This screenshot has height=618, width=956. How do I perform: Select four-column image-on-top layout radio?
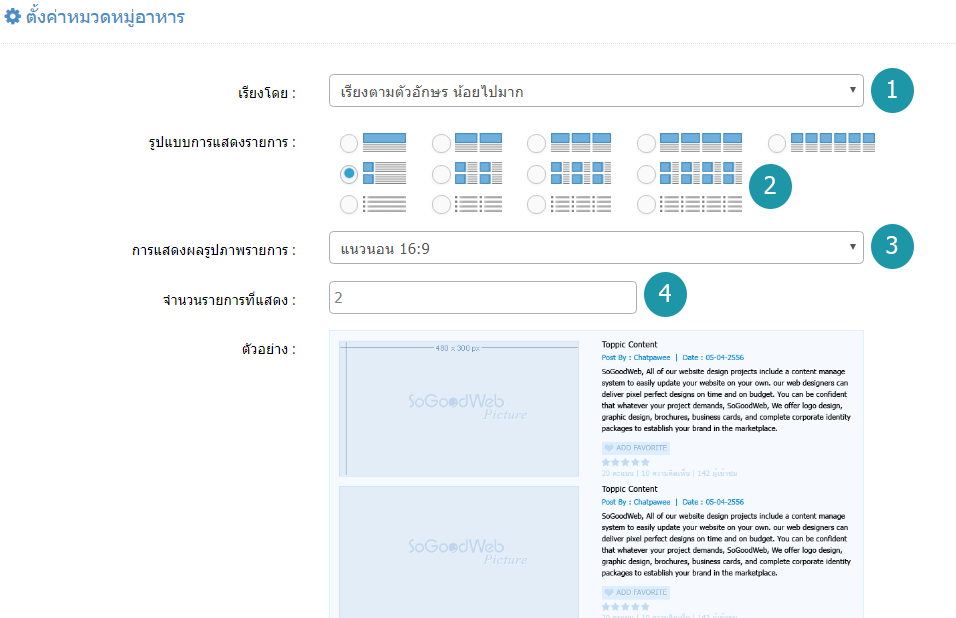coord(646,144)
